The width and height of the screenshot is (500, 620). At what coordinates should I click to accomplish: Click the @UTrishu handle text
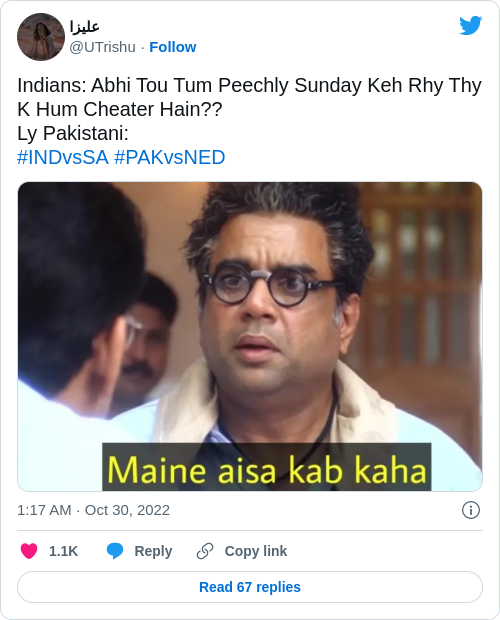pyautogui.click(x=102, y=47)
